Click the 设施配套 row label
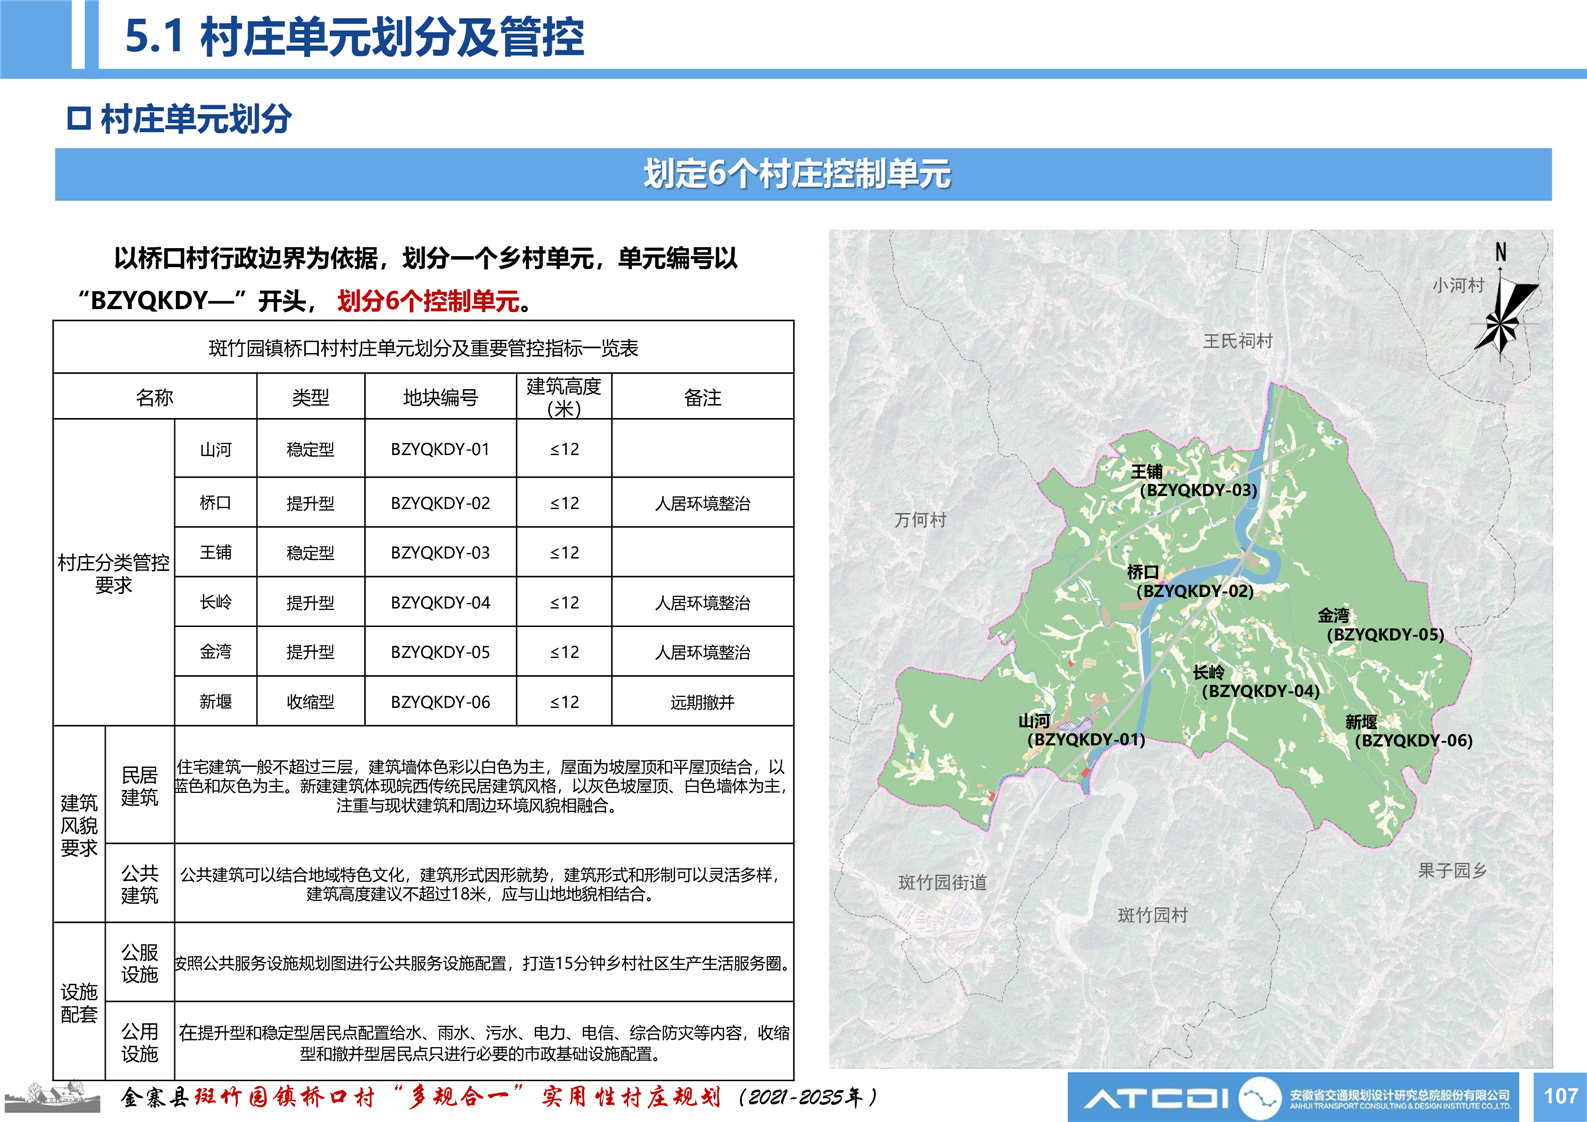Viewport: 1587px width, 1122px height. [x=79, y=1002]
